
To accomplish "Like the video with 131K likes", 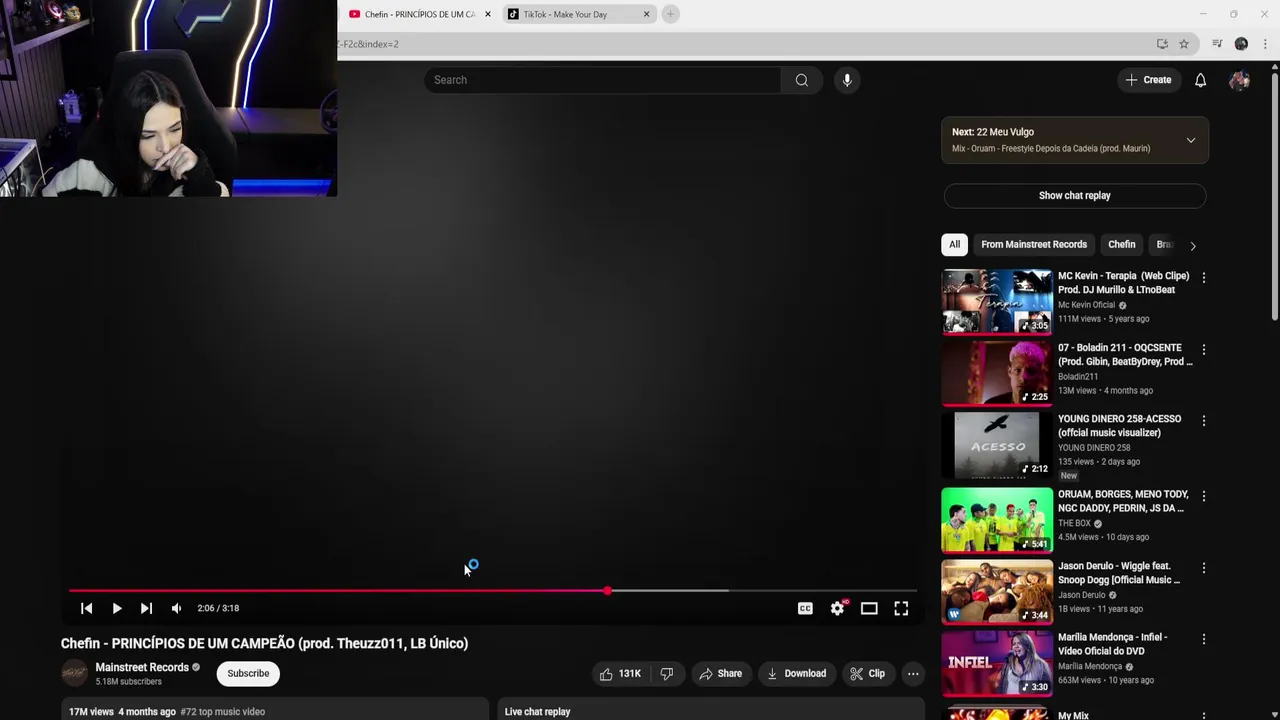I will click(620, 674).
